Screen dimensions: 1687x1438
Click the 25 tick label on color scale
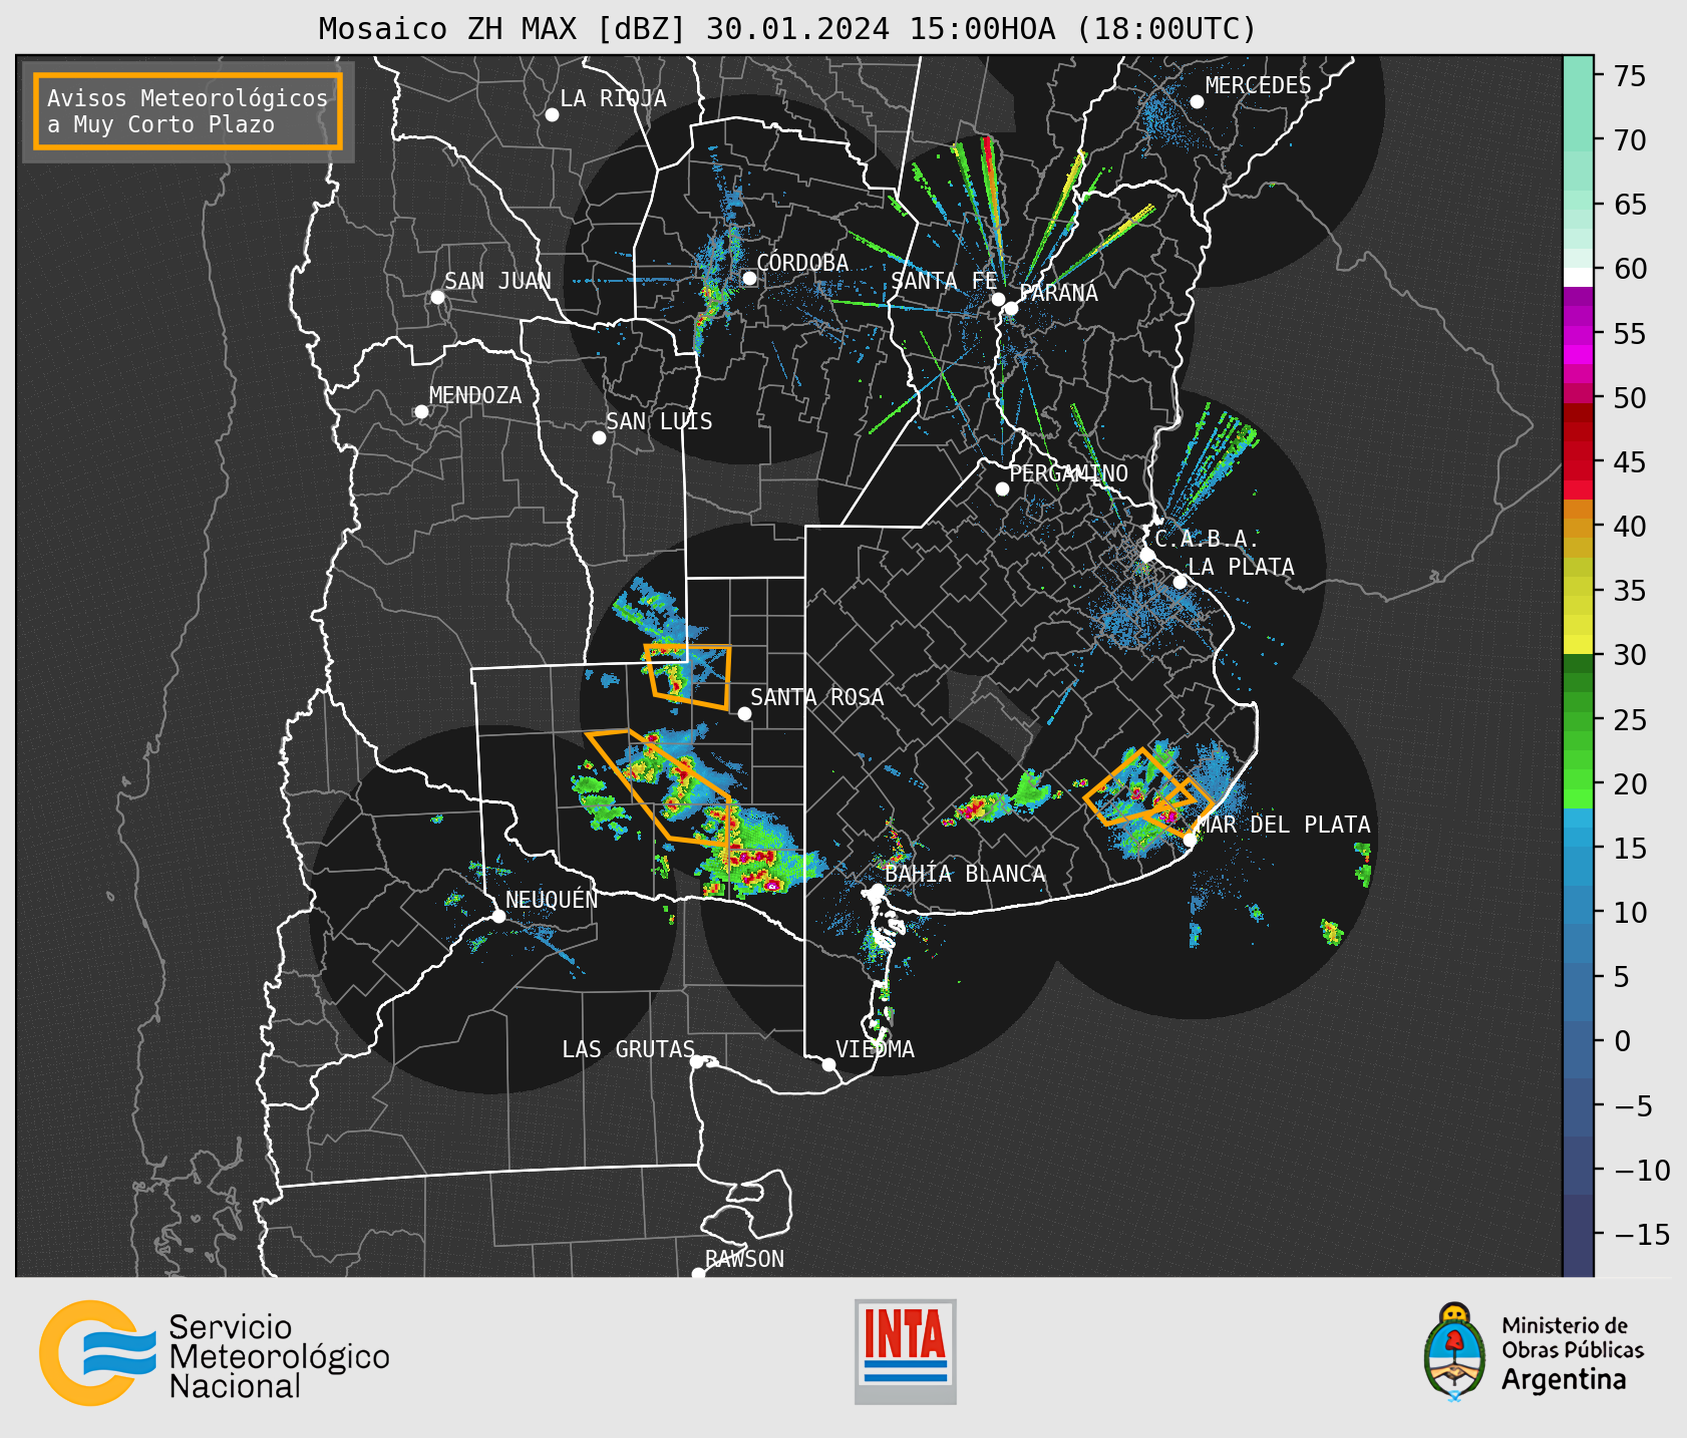pos(1629,720)
